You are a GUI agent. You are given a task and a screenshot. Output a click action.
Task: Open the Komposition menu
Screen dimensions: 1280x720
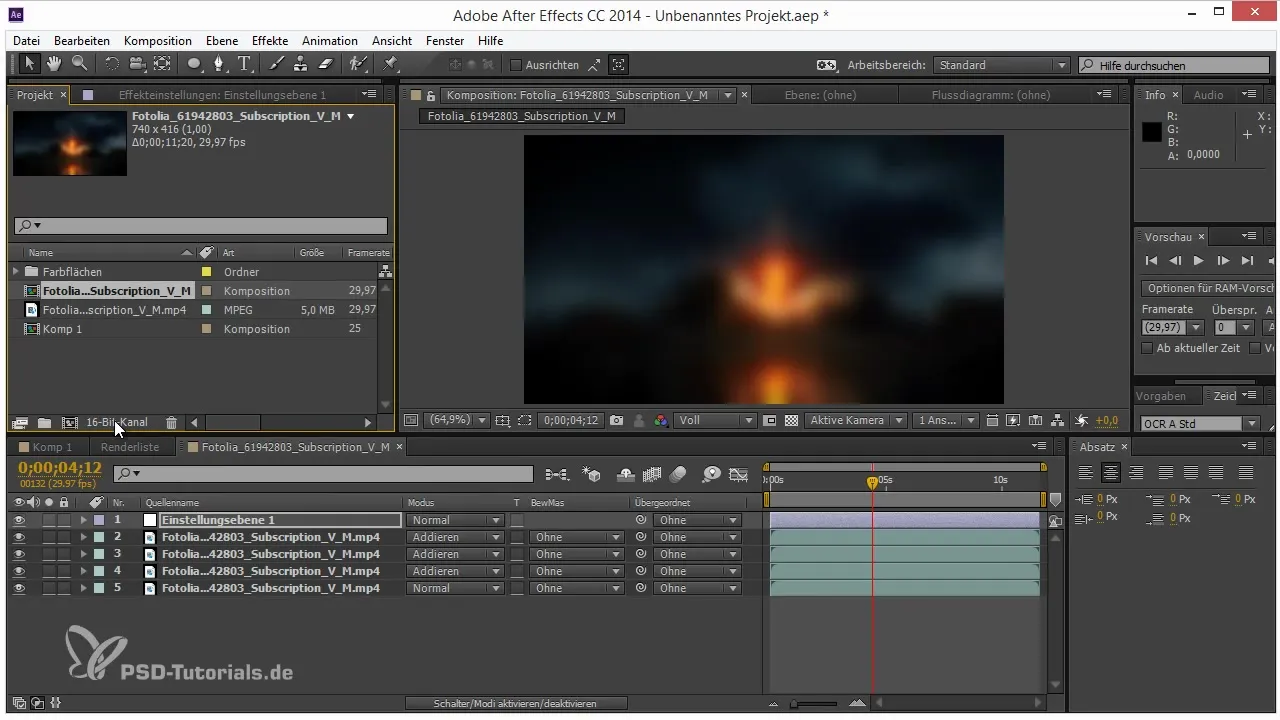pyautogui.click(x=158, y=41)
